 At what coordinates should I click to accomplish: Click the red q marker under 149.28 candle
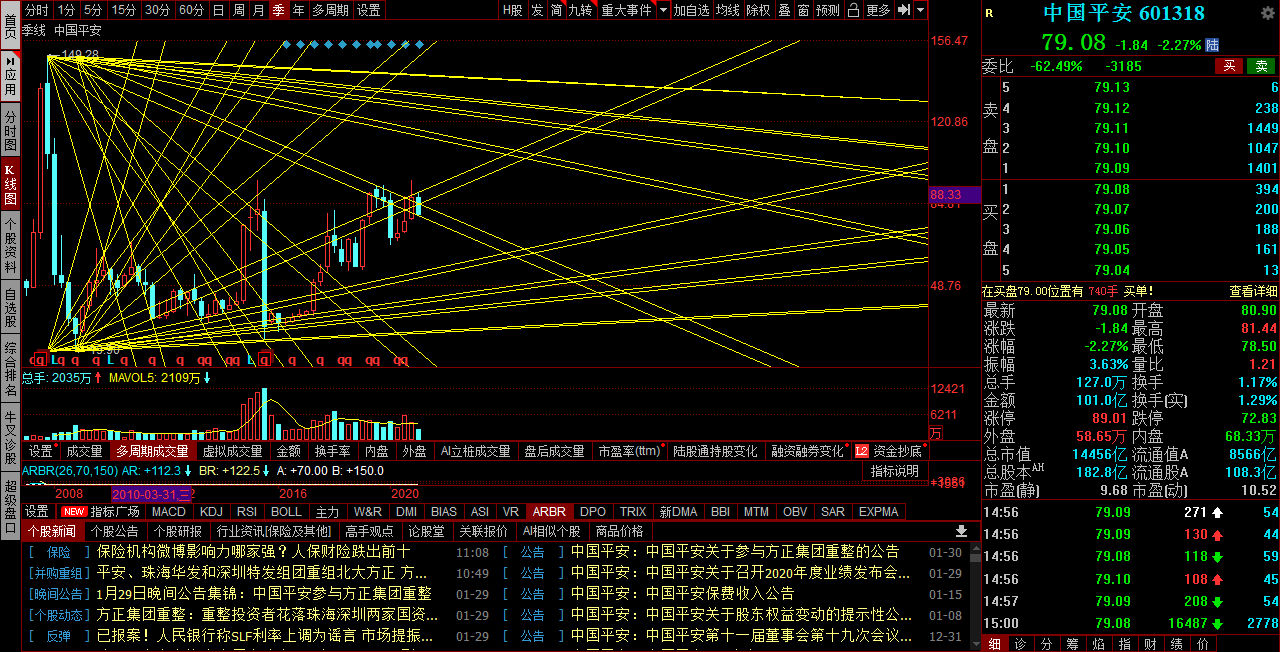click(x=39, y=359)
